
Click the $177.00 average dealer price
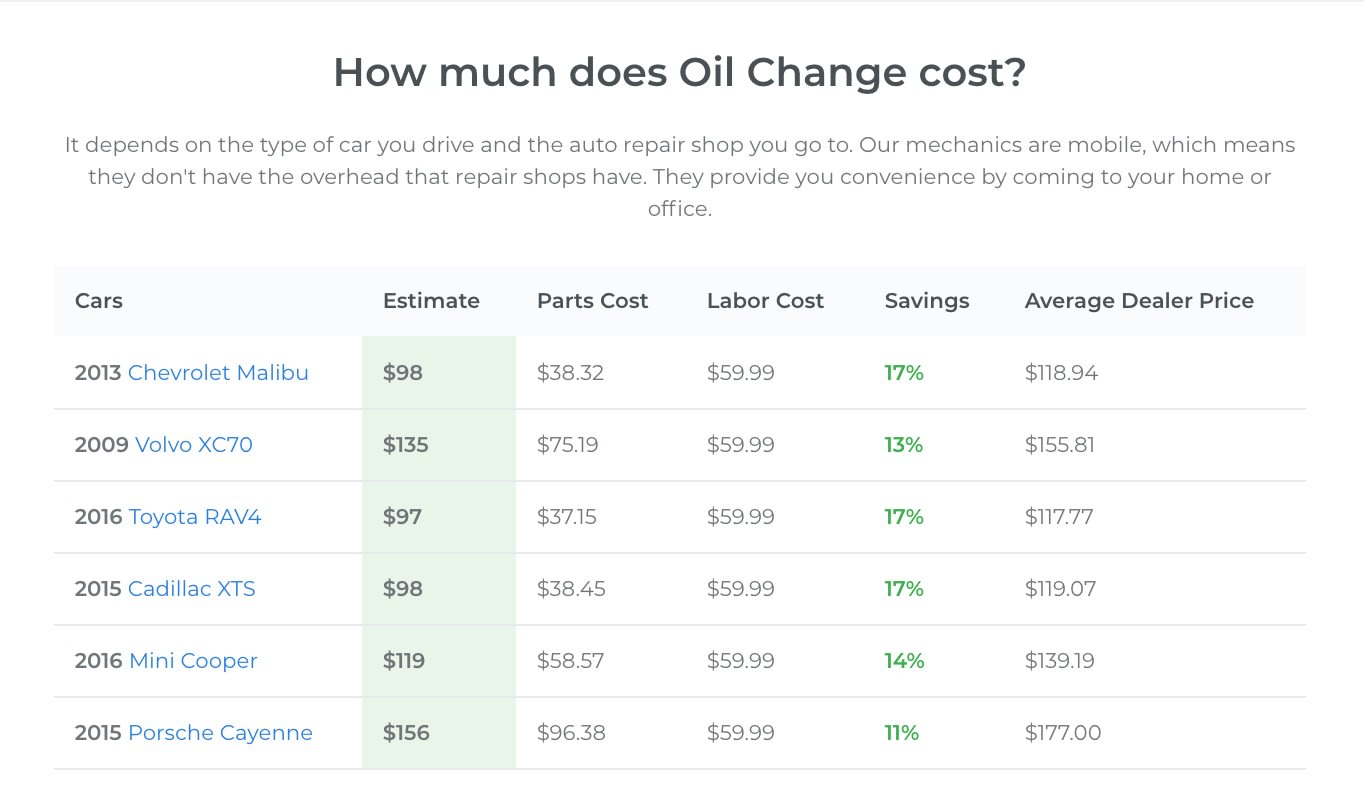(1063, 733)
